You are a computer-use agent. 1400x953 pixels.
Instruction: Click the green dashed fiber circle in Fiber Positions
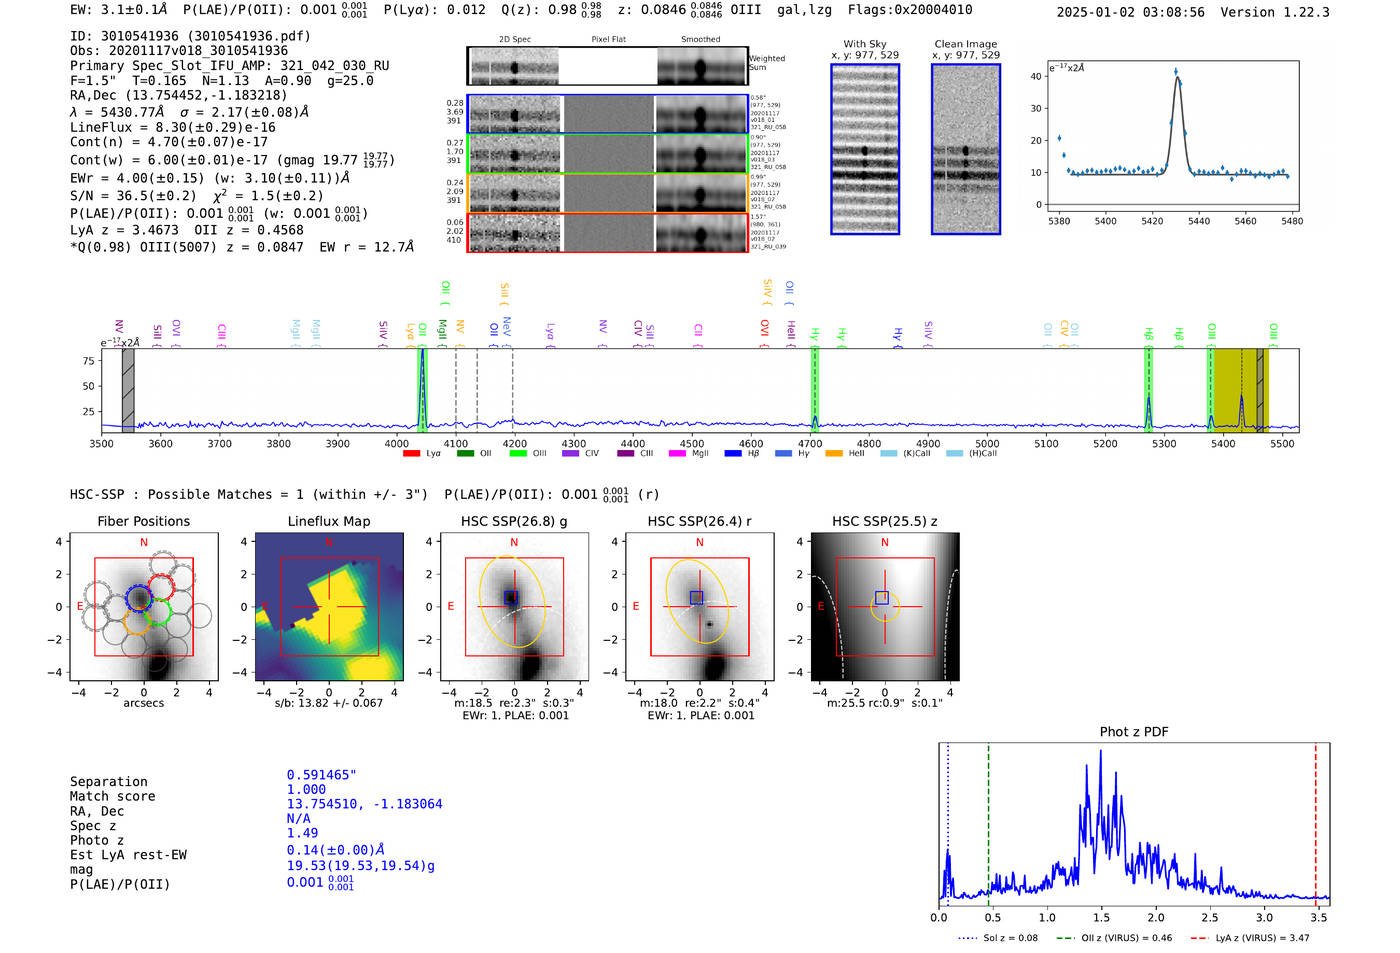[x=158, y=613]
